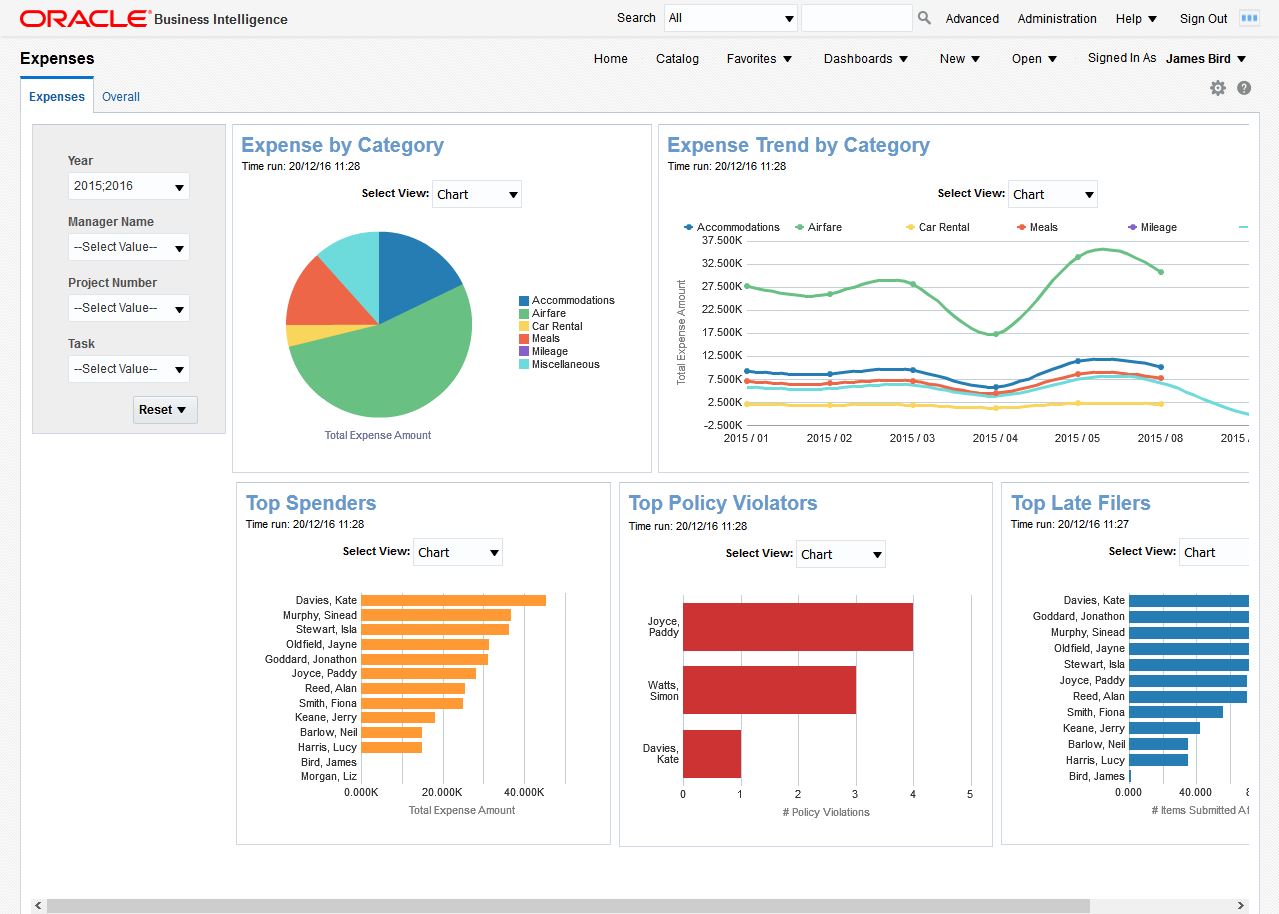Open the Catalog menu
1279x914 pixels.
[676, 59]
